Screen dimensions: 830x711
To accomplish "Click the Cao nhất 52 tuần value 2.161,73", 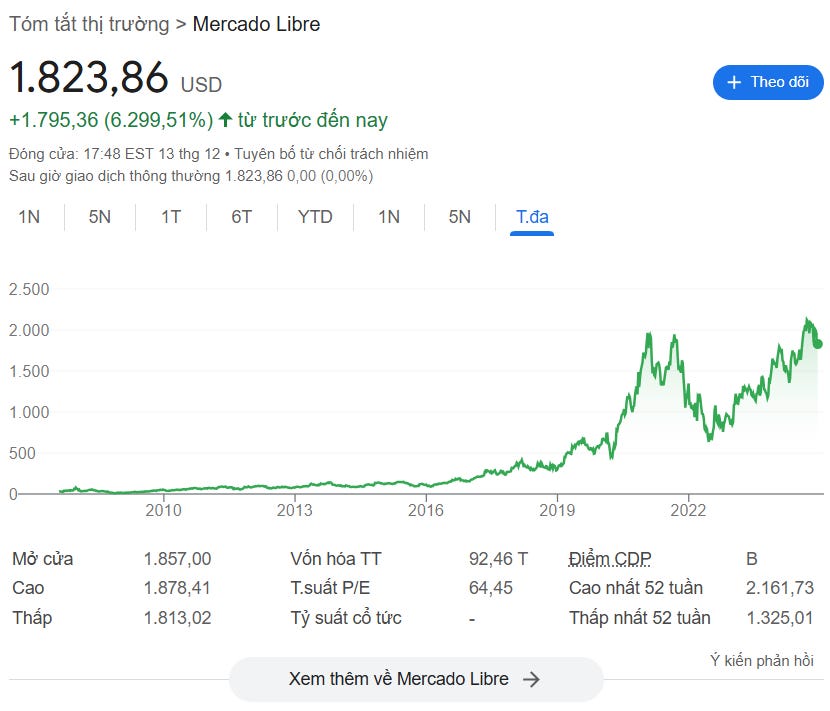I will 780,588.
